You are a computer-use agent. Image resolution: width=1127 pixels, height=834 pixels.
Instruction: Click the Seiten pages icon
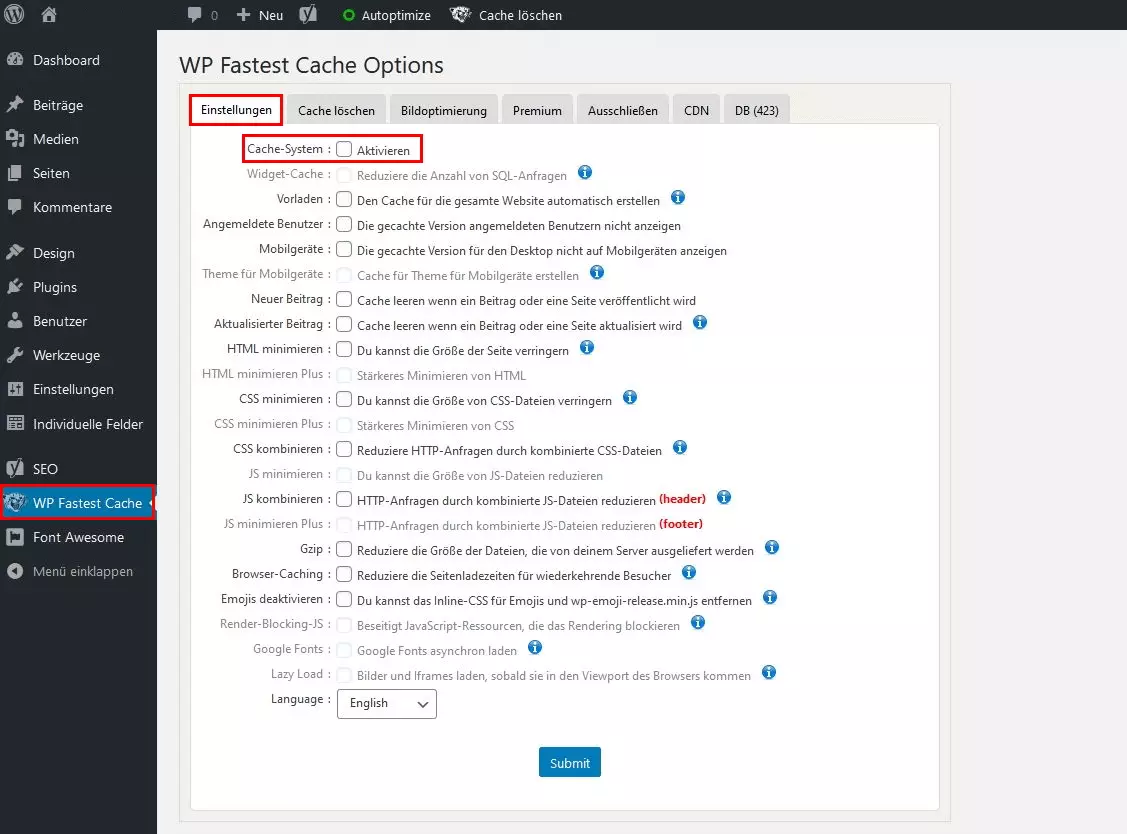point(15,173)
